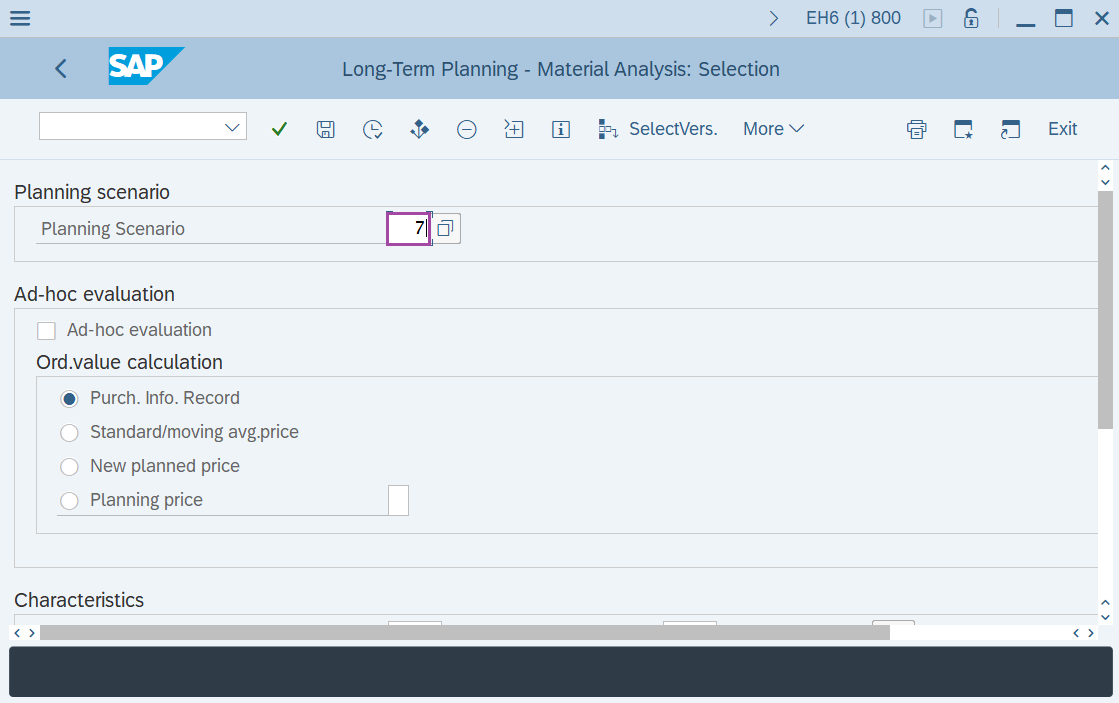Click the minus (delete) circle icon

pyautogui.click(x=466, y=128)
